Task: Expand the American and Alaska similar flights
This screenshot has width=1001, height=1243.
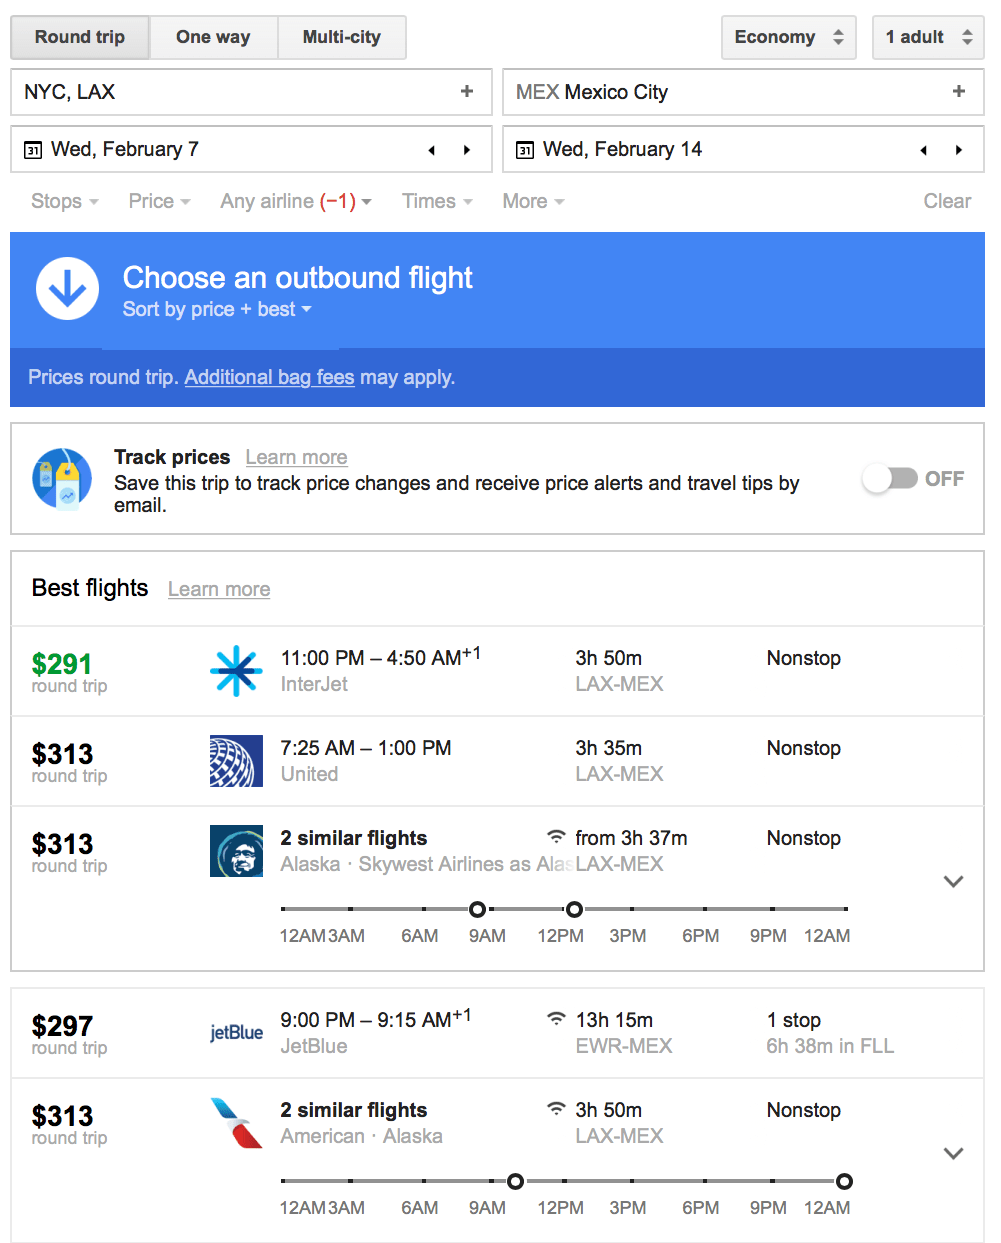Action: pos(952,1152)
